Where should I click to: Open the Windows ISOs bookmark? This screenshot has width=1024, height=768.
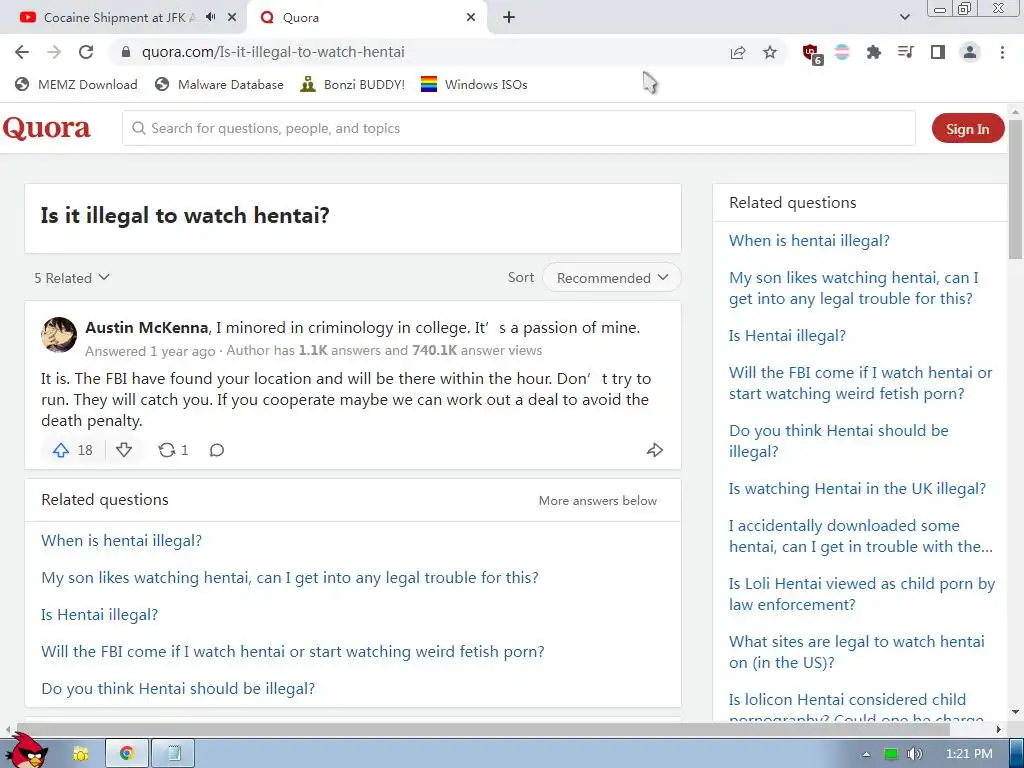click(474, 85)
